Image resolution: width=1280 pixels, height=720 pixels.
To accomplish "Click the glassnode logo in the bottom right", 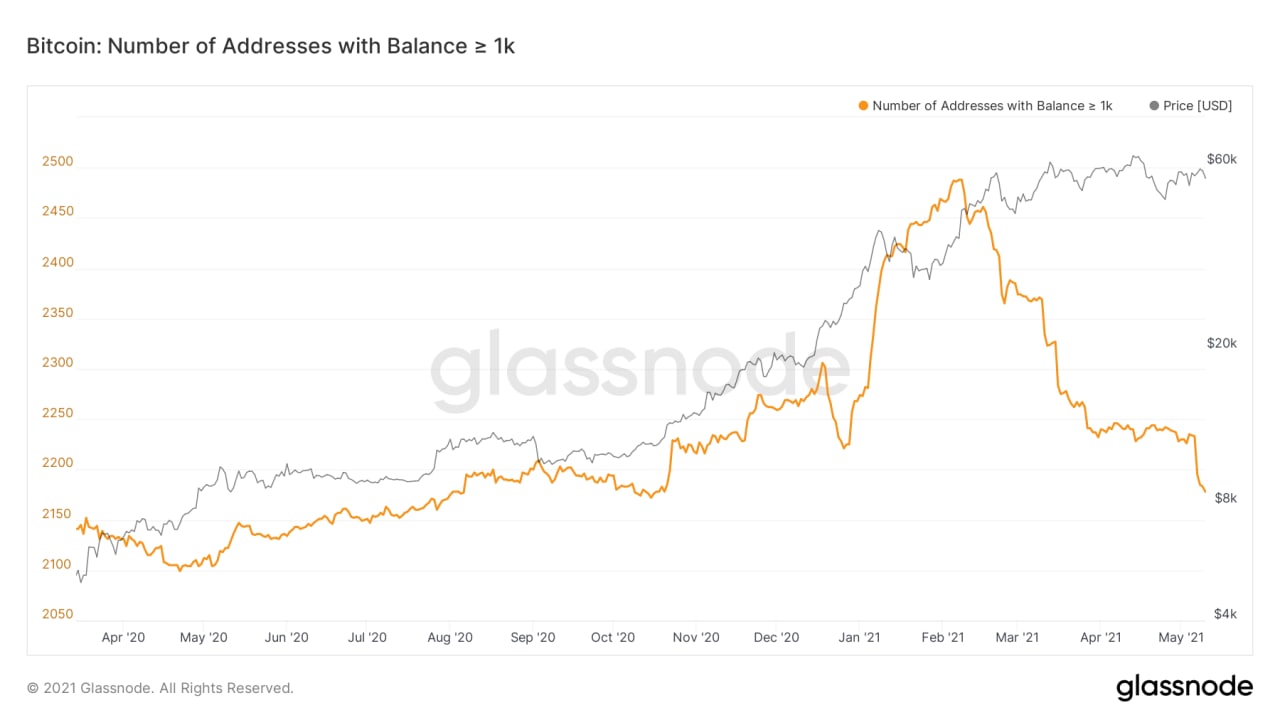I will pos(1184,687).
